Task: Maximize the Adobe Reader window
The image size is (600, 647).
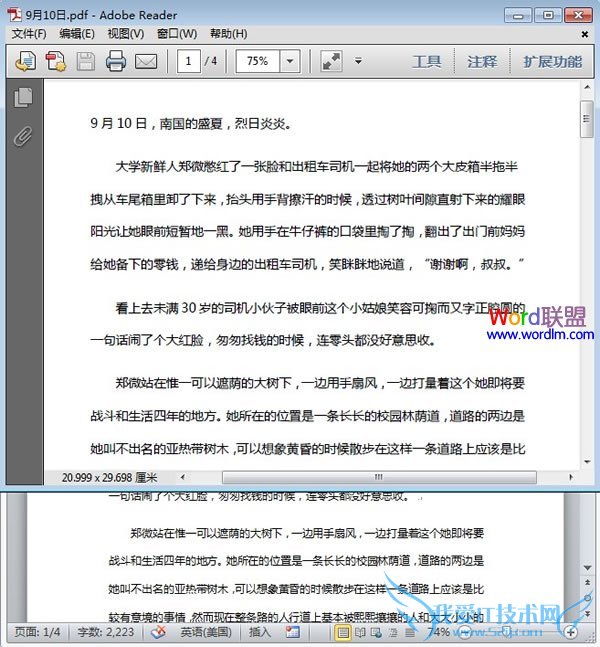Action: coord(548,16)
